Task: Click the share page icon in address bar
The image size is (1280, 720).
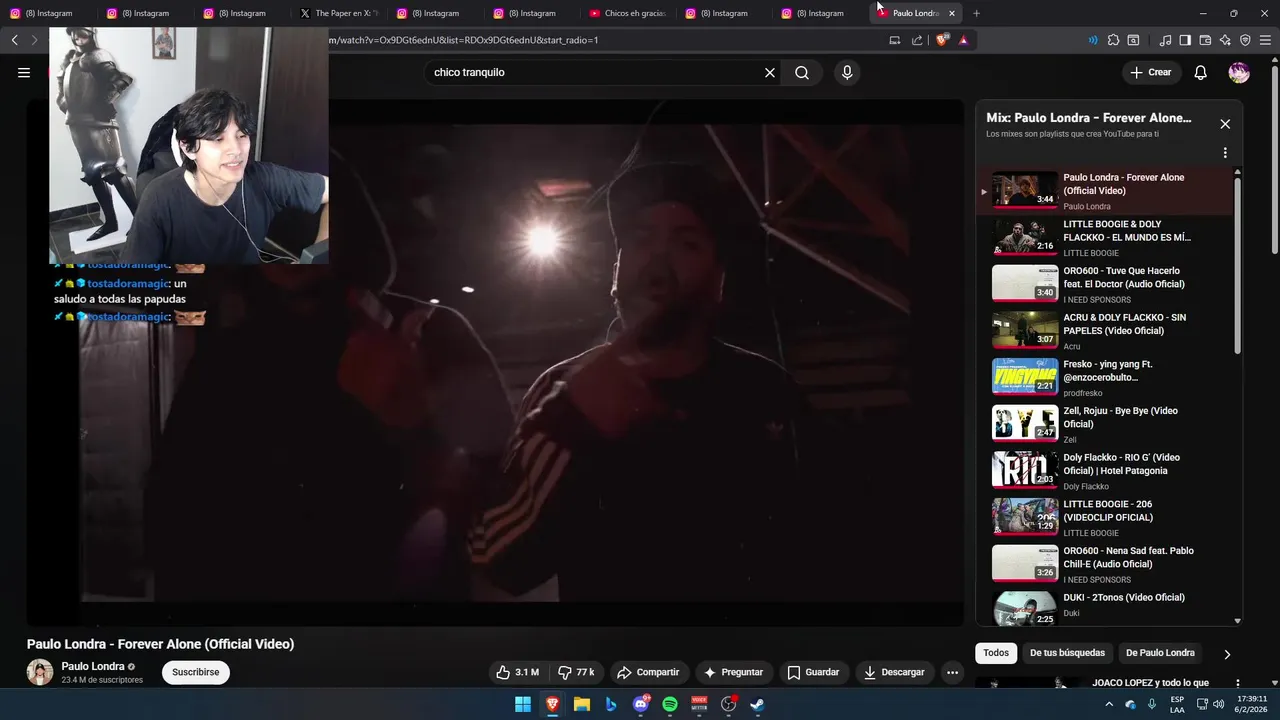Action: point(917,40)
